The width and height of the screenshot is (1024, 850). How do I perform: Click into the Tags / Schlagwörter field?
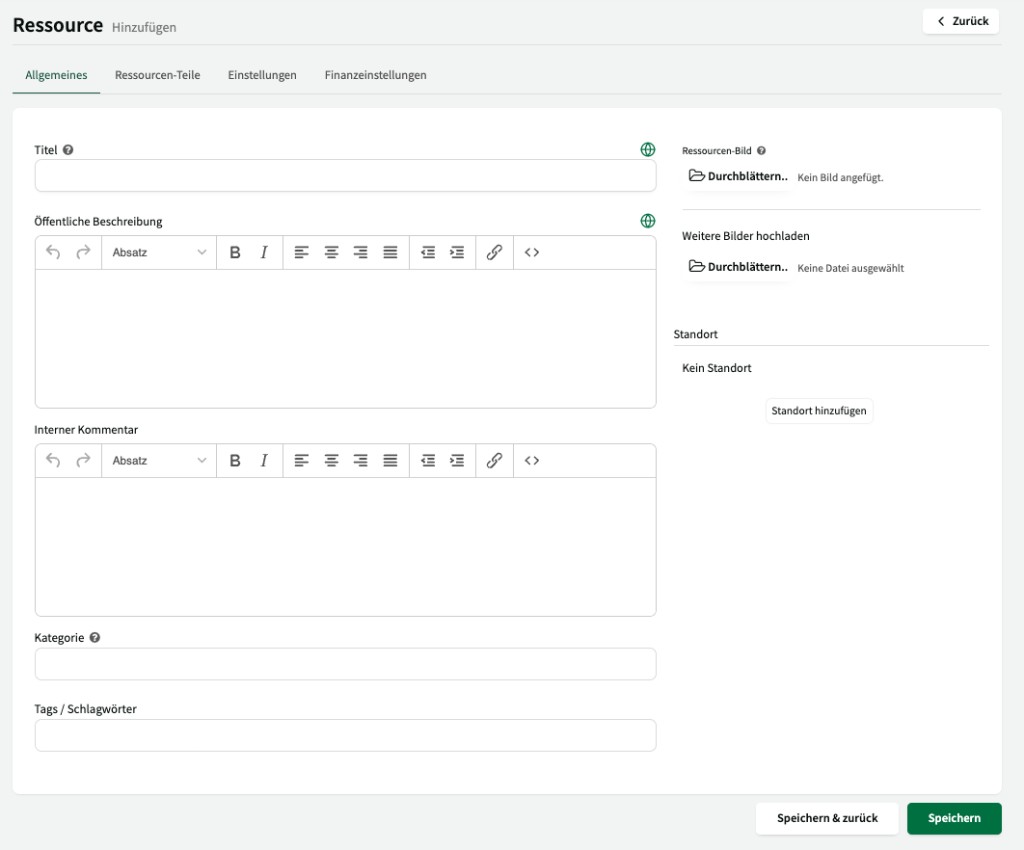[x=345, y=734]
